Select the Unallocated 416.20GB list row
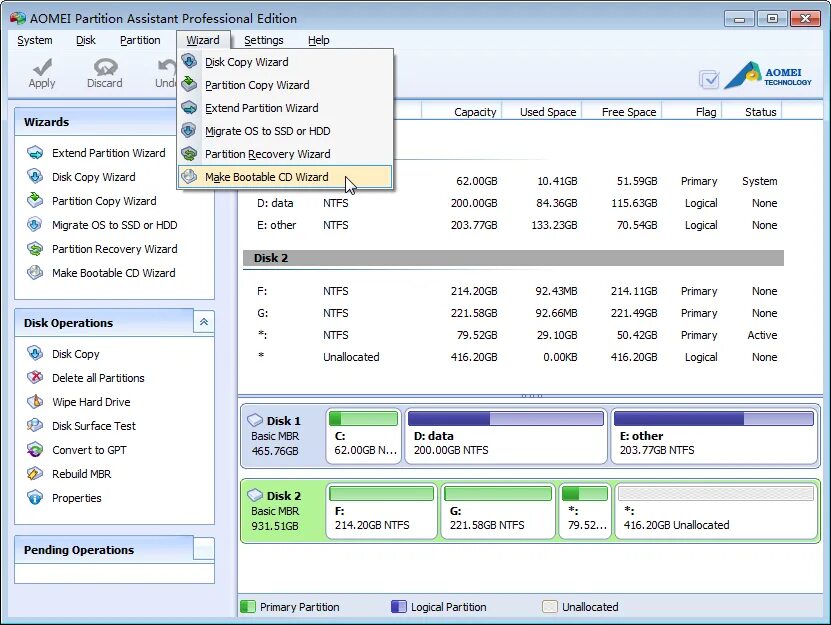This screenshot has height=625, width=831. pos(513,357)
